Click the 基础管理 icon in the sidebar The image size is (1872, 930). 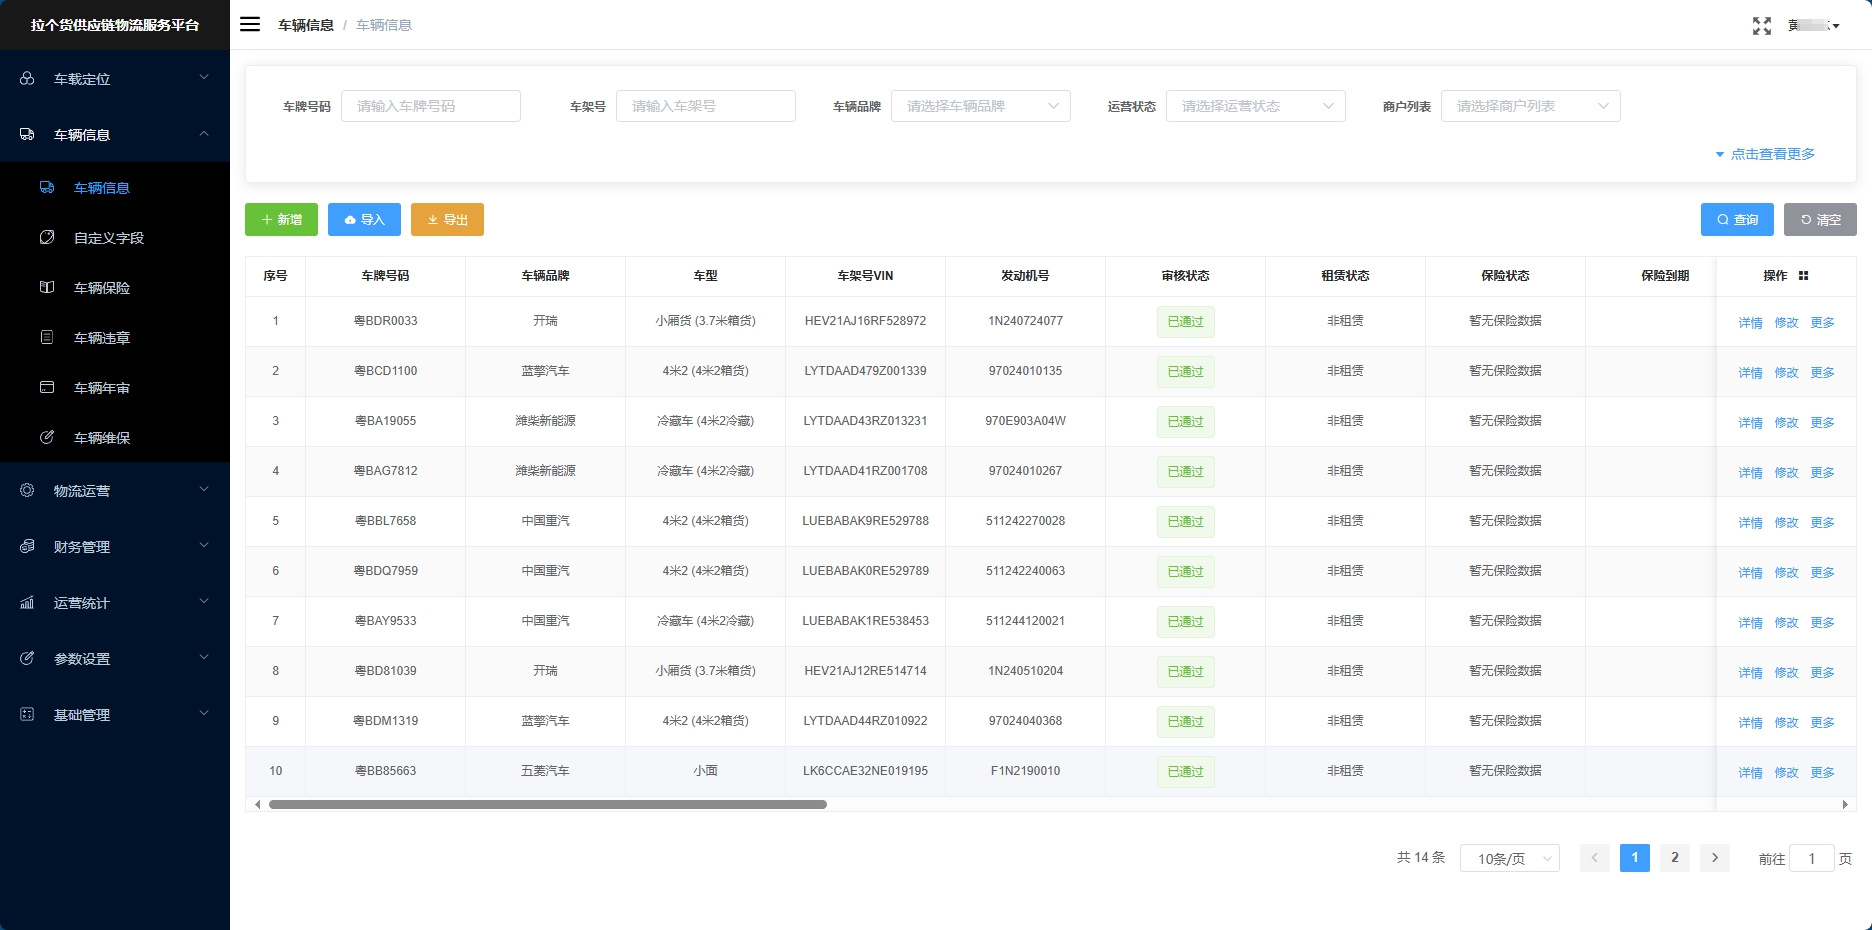pyautogui.click(x=27, y=715)
